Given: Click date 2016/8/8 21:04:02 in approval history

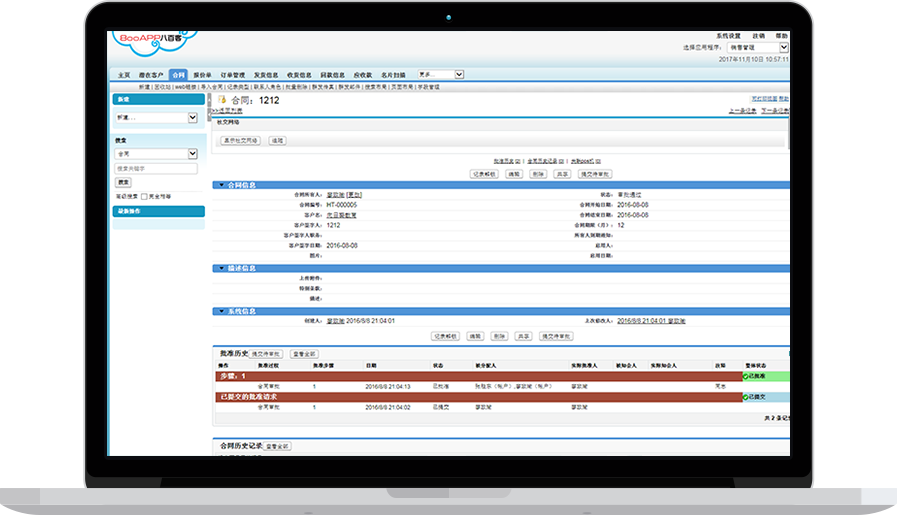Looking at the screenshot, I should (388, 407).
